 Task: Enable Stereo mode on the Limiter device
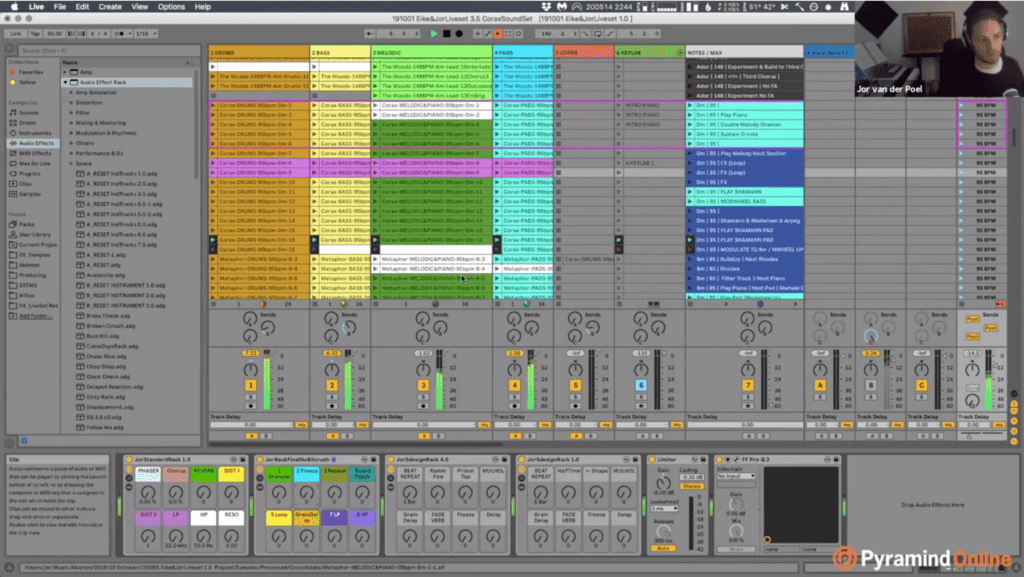[692, 487]
